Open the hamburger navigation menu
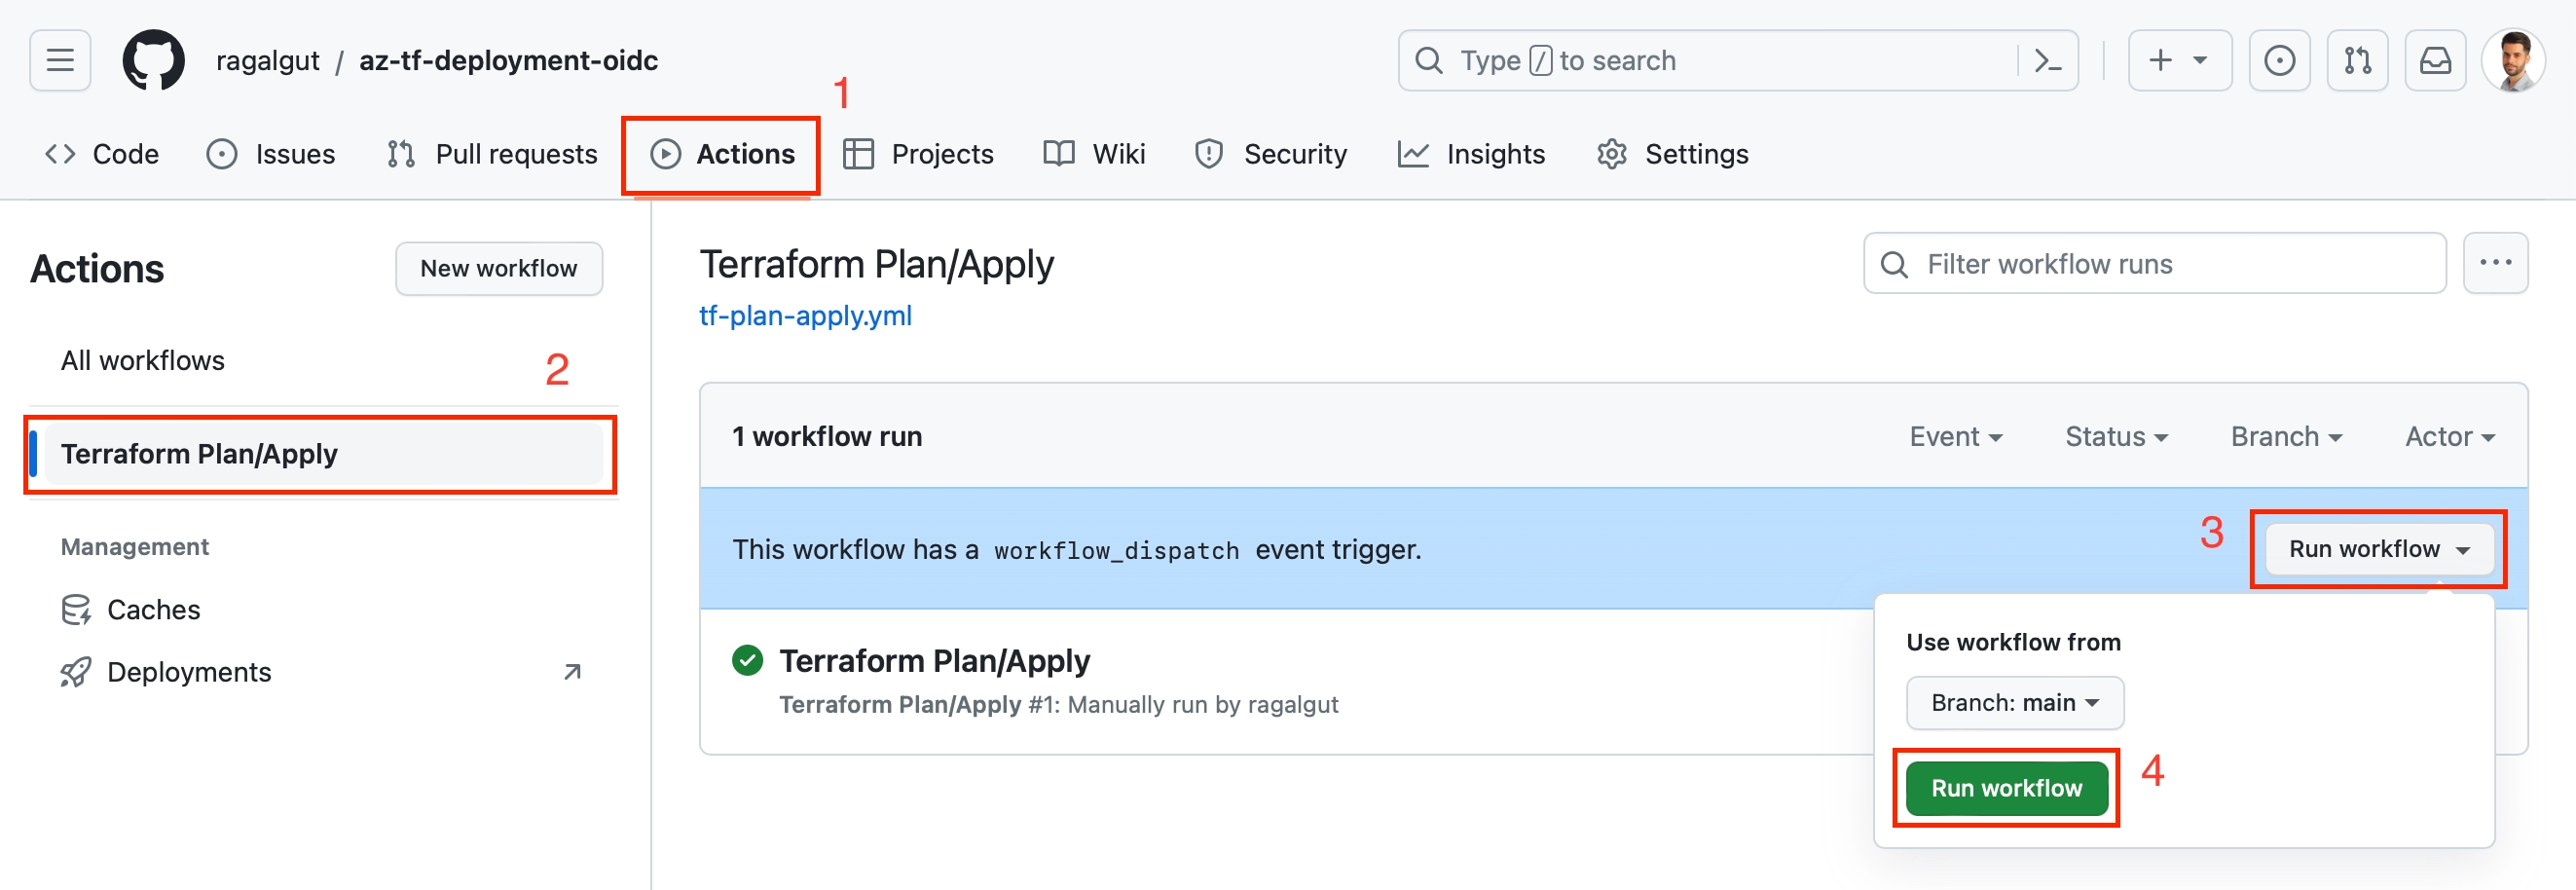Viewport: 2576px width, 890px height. point(60,60)
